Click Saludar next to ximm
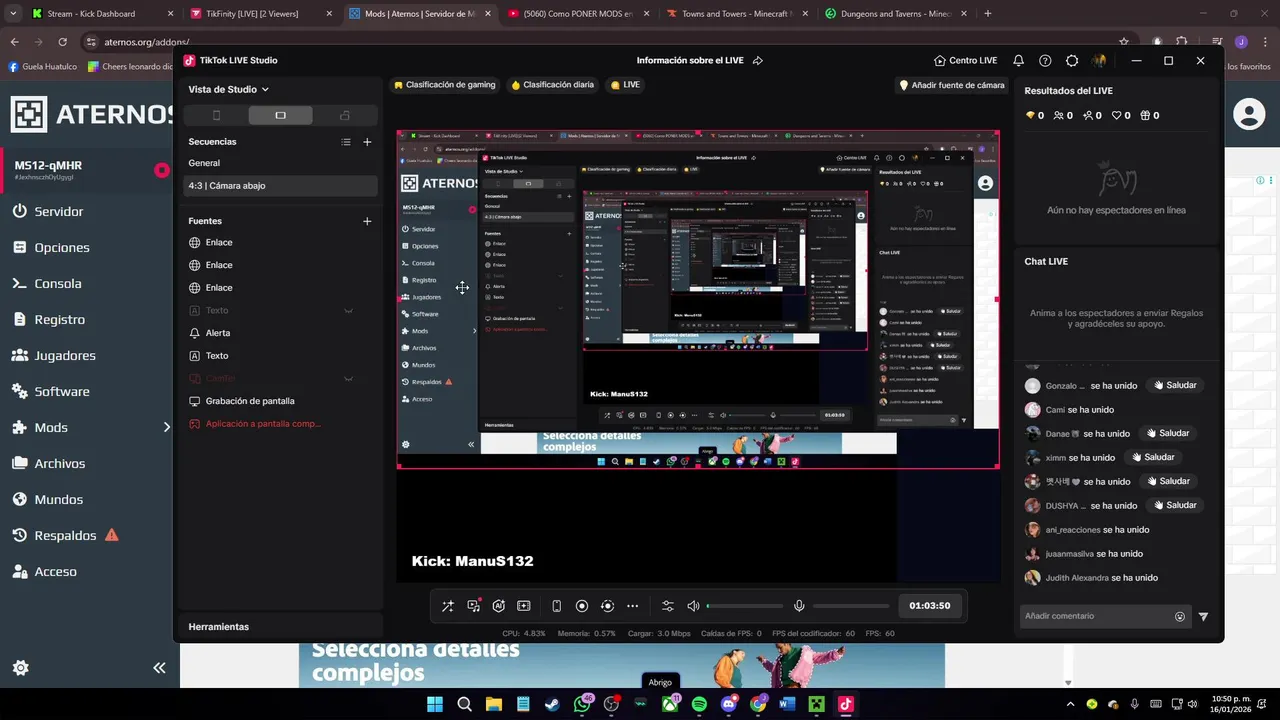1280x720 pixels. point(1152,457)
